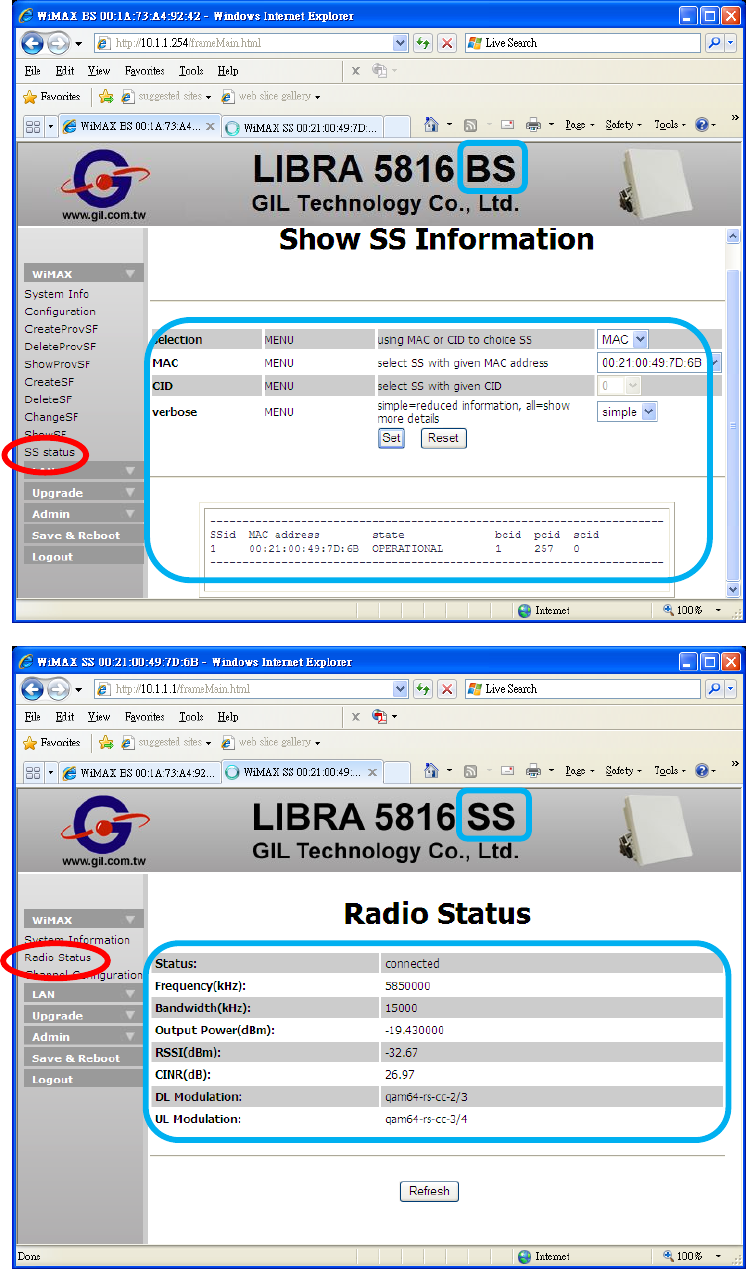Screen dimensions: 746x1269
Task: Open View menu in SS window
Action: click(99, 717)
